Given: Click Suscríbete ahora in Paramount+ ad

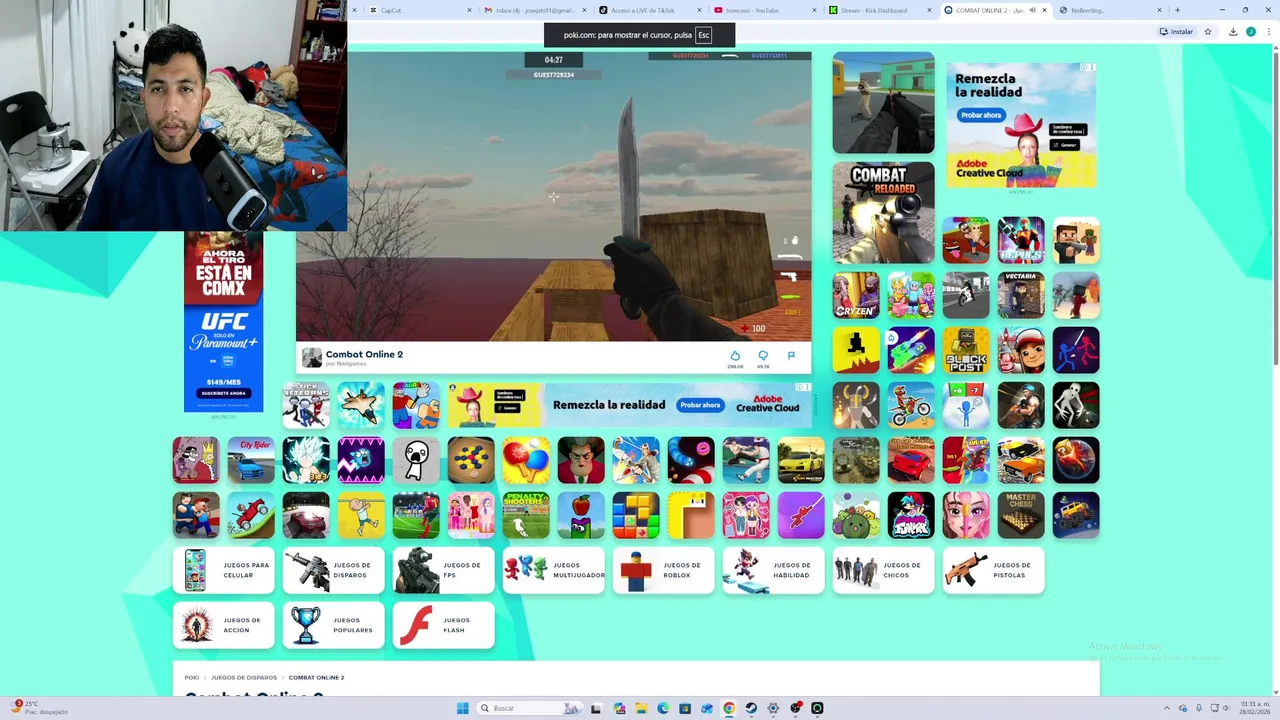Looking at the screenshot, I should [x=224, y=393].
